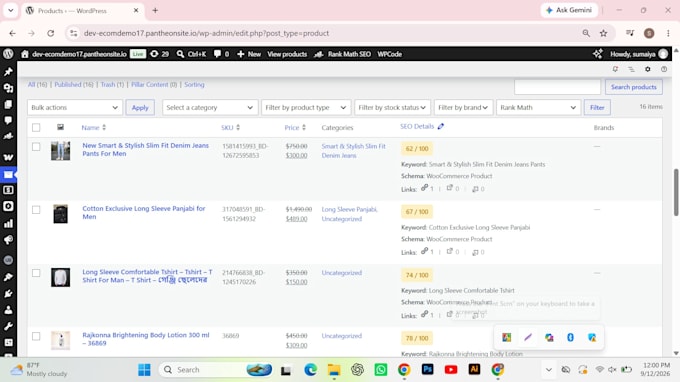The image size is (680, 382).
Task: Open the Bulk actions dropdown
Action: point(75,108)
